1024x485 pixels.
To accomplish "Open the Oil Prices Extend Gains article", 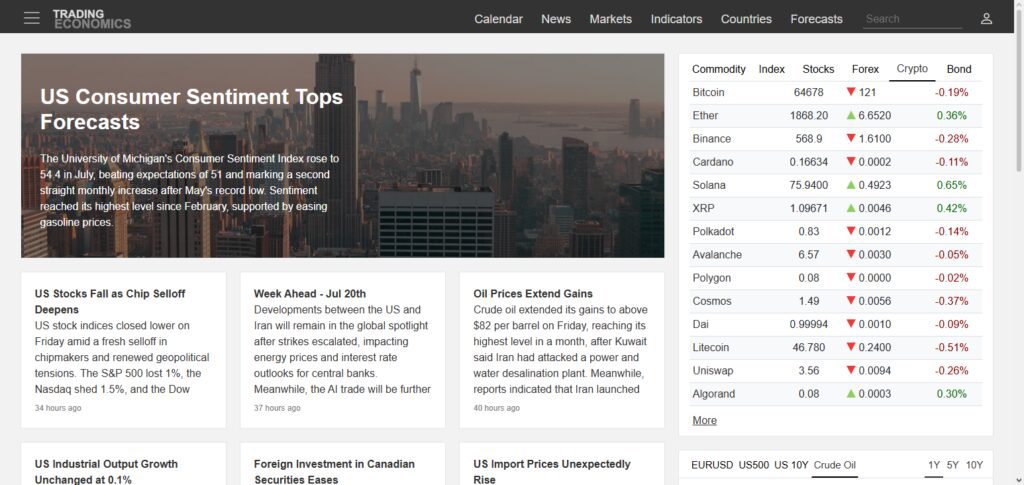I will pos(533,294).
